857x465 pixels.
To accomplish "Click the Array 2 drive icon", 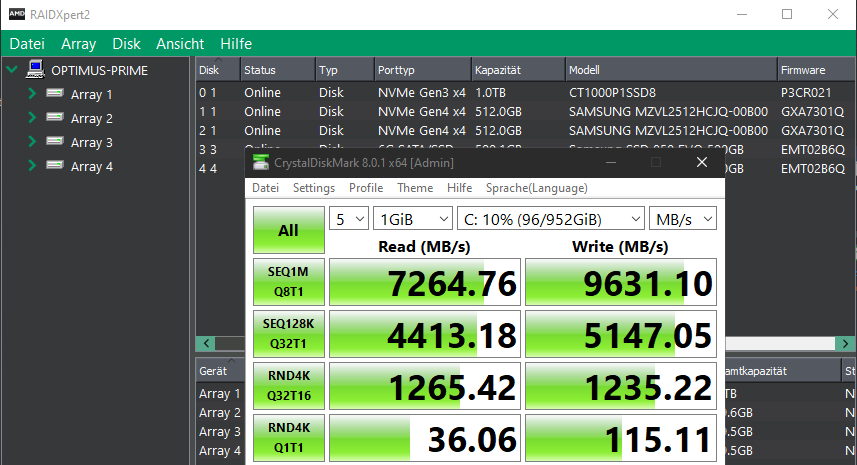I will point(55,117).
